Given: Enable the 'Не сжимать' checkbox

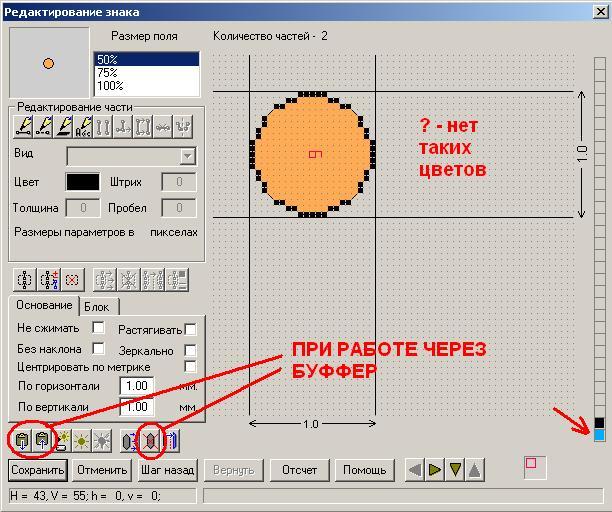Looking at the screenshot, I should tap(98, 328).
